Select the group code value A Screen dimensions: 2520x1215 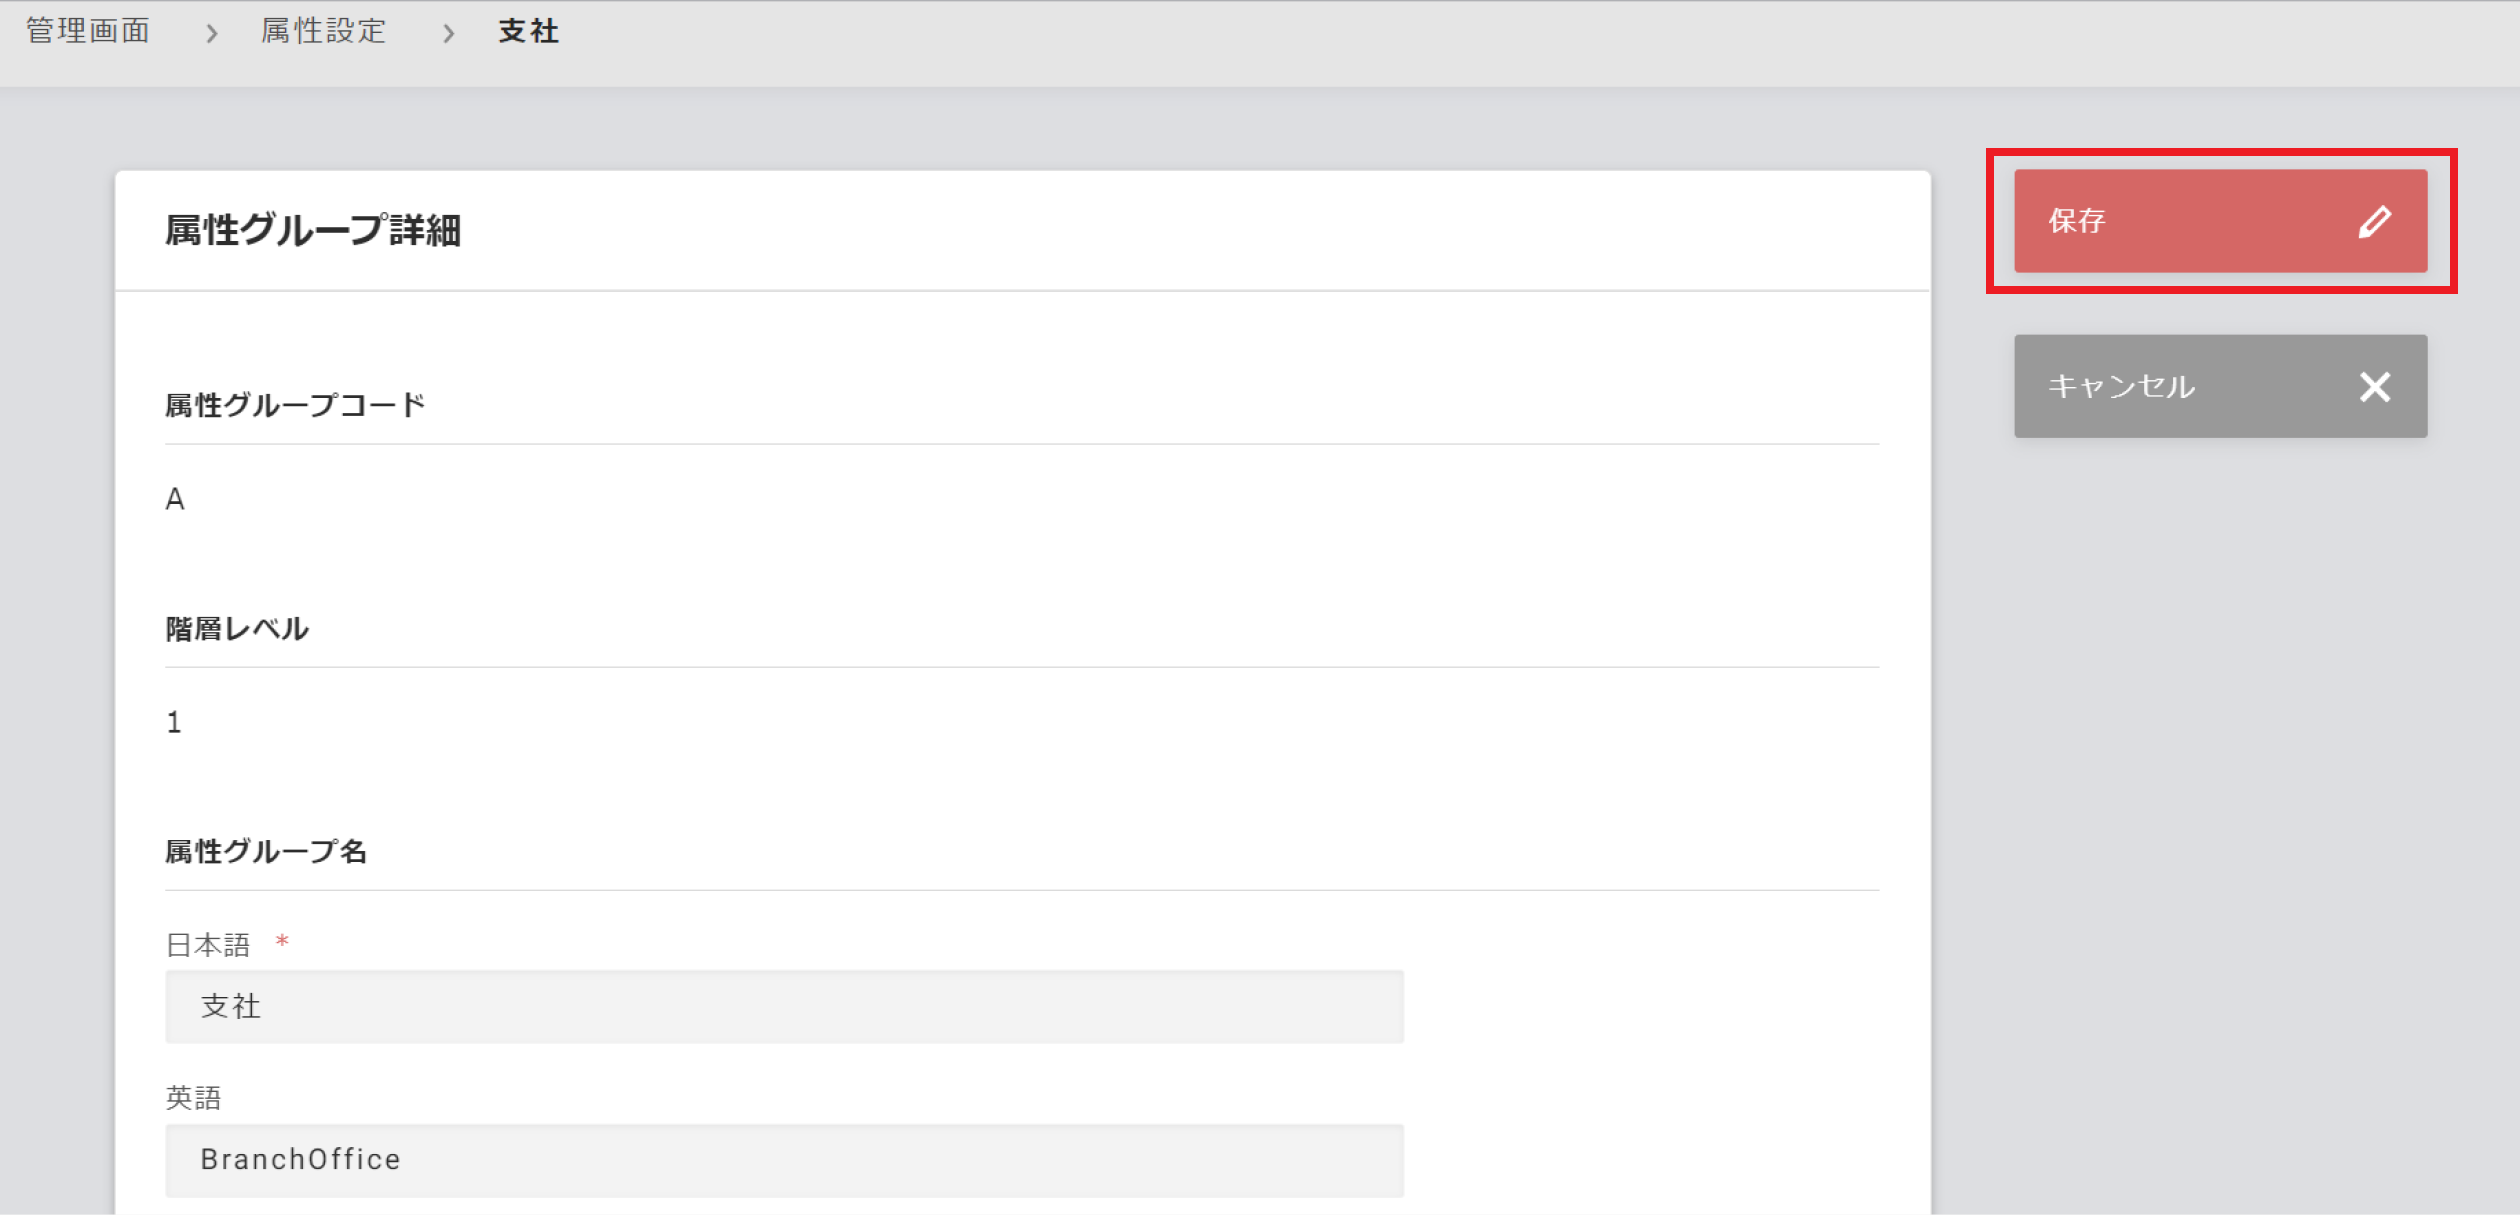tap(175, 499)
